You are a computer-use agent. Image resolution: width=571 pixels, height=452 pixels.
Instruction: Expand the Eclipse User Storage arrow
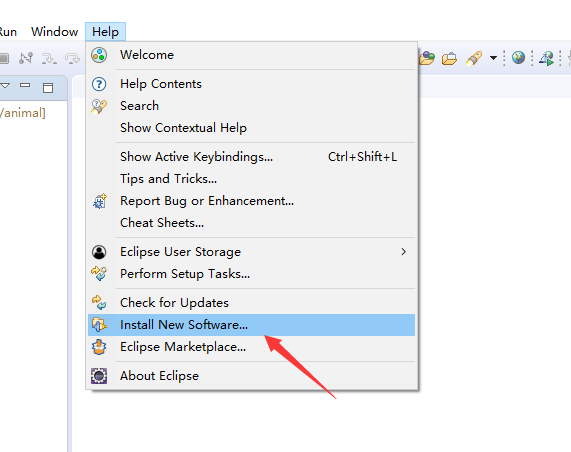coord(403,252)
